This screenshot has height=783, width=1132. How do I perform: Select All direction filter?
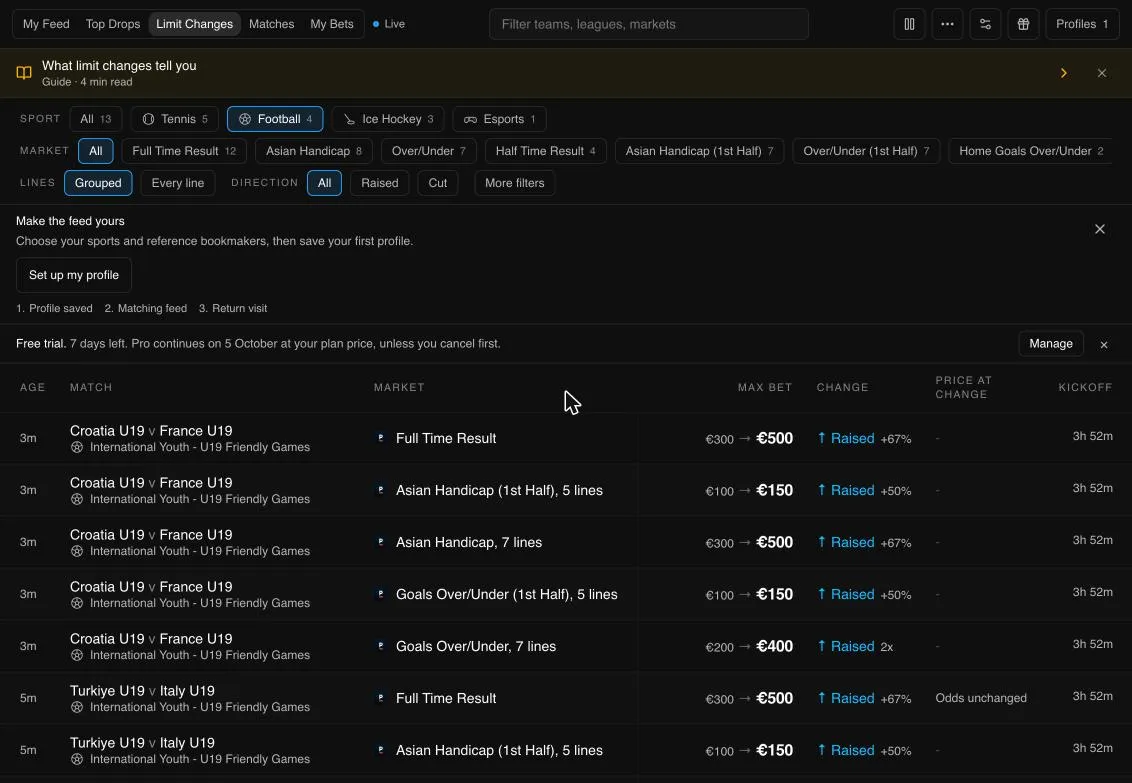tap(324, 183)
